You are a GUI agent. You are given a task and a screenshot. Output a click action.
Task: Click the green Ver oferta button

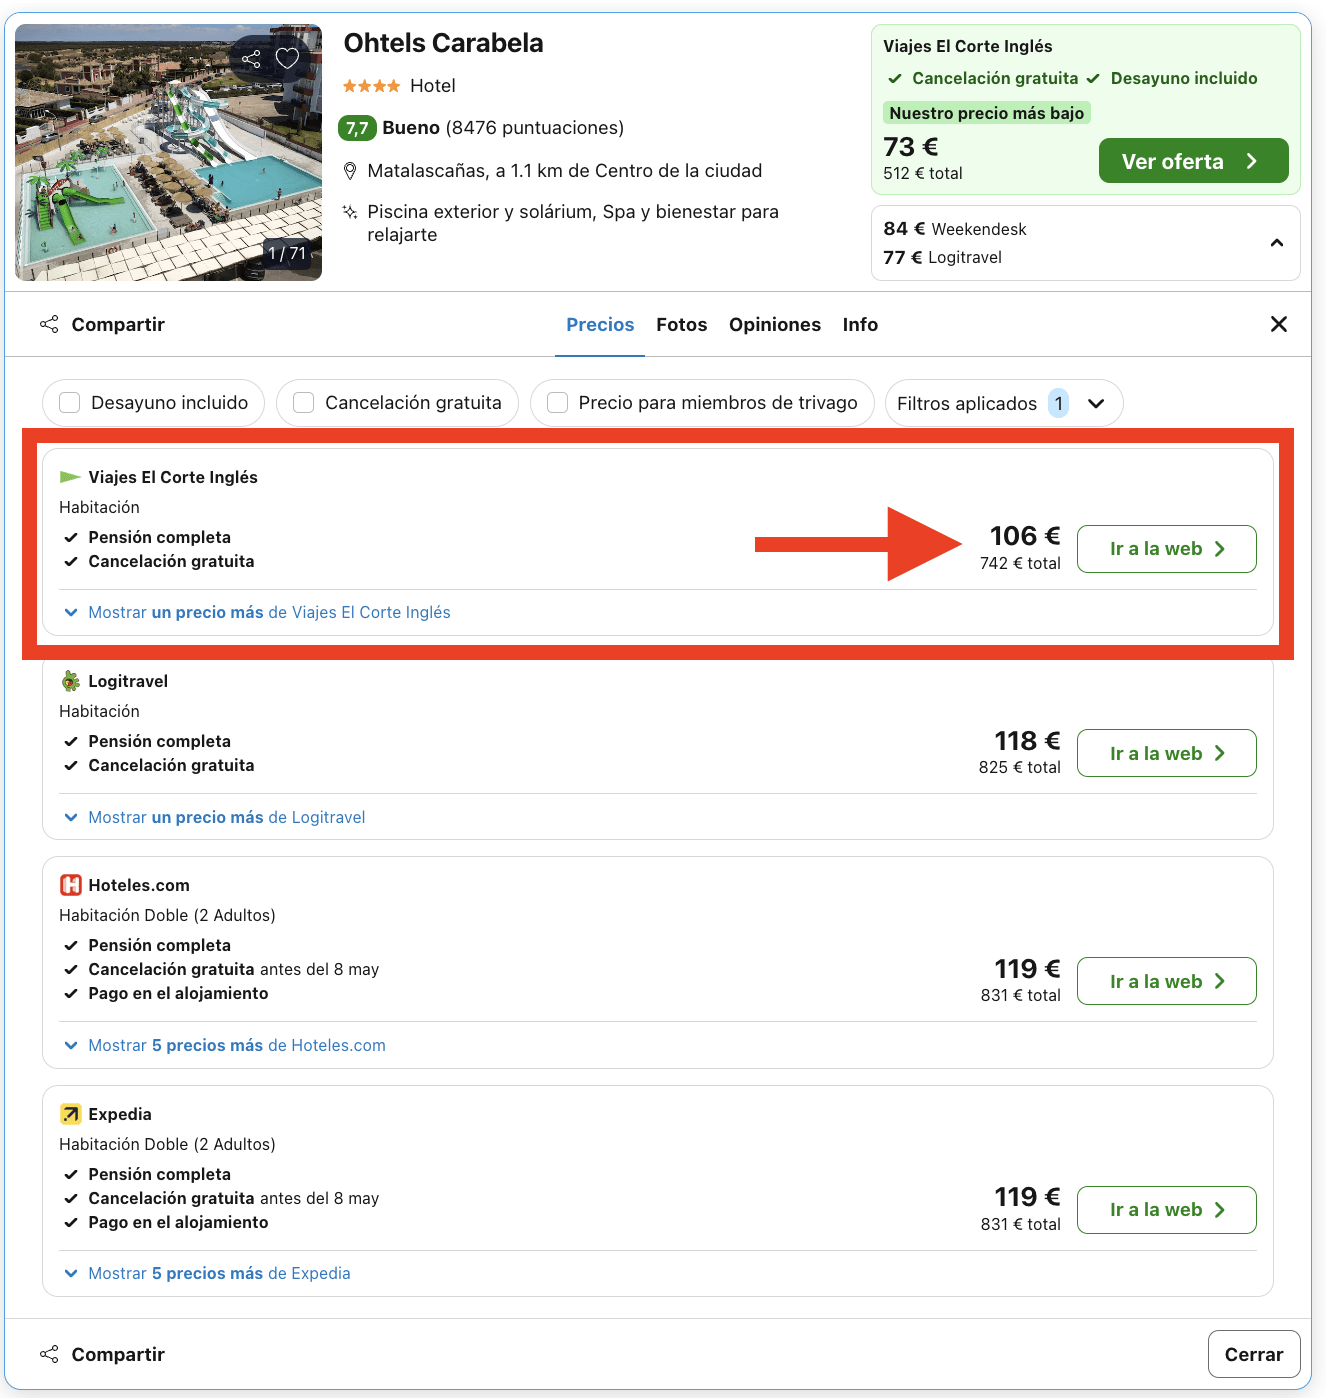1193,160
